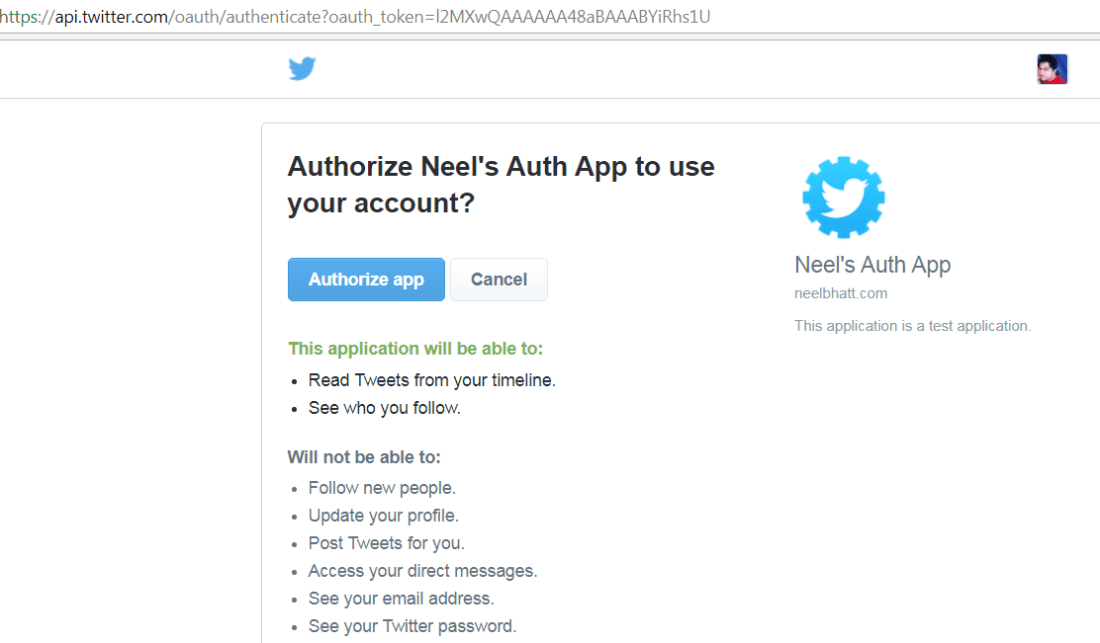Click 'Access your direct messages' item

(x=422, y=571)
